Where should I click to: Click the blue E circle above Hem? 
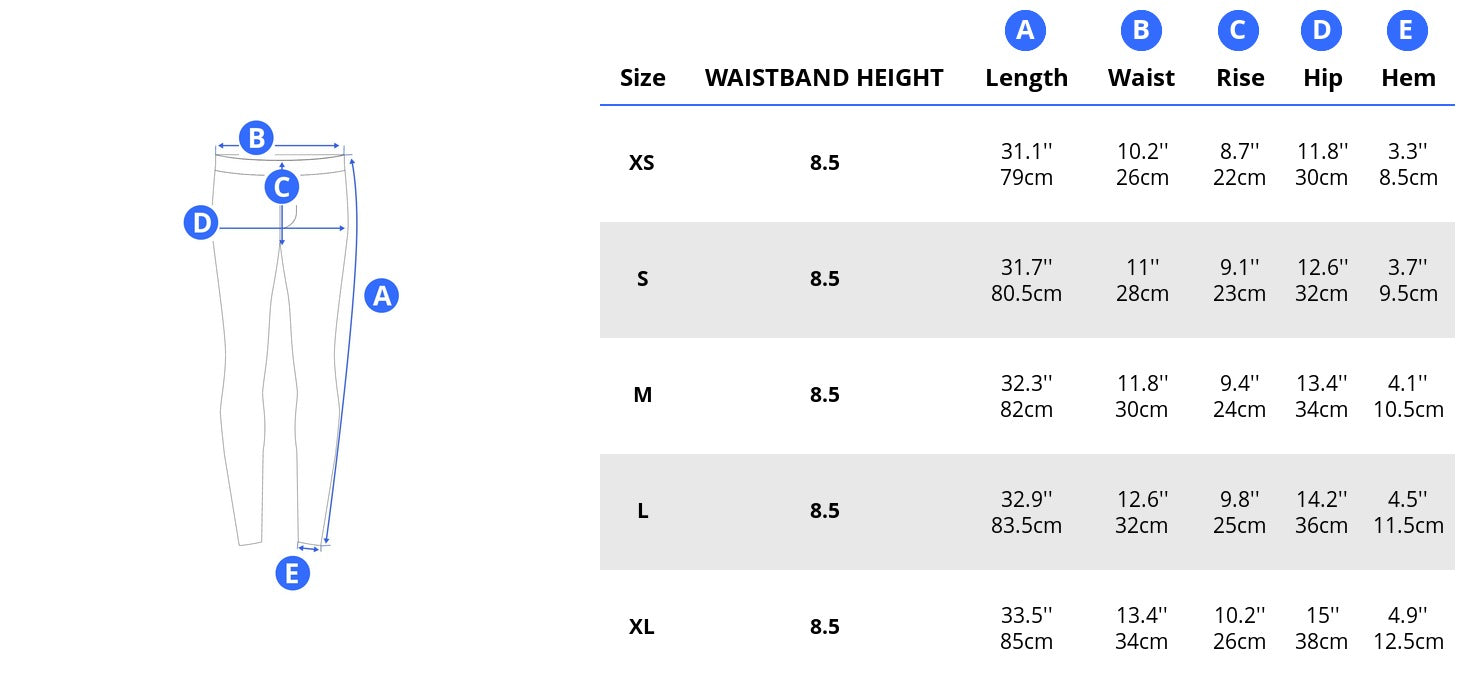pos(1406,31)
